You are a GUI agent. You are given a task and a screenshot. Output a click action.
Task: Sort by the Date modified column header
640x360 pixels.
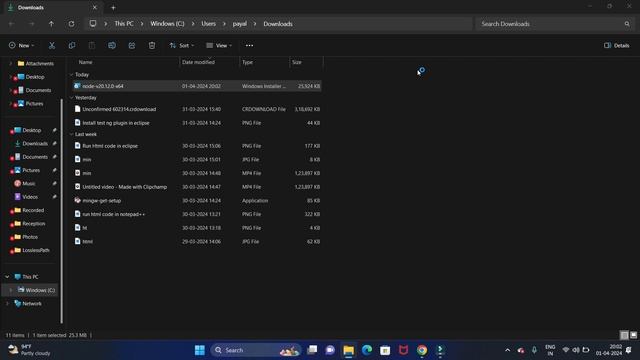click(209, 62)
